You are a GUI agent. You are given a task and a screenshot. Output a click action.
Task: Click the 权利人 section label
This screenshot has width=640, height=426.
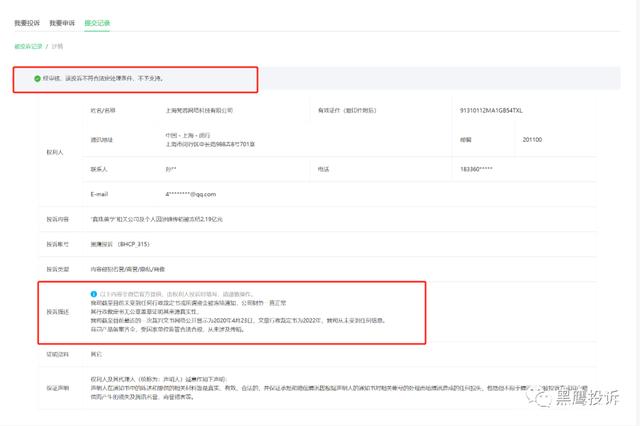pos(55,152)
